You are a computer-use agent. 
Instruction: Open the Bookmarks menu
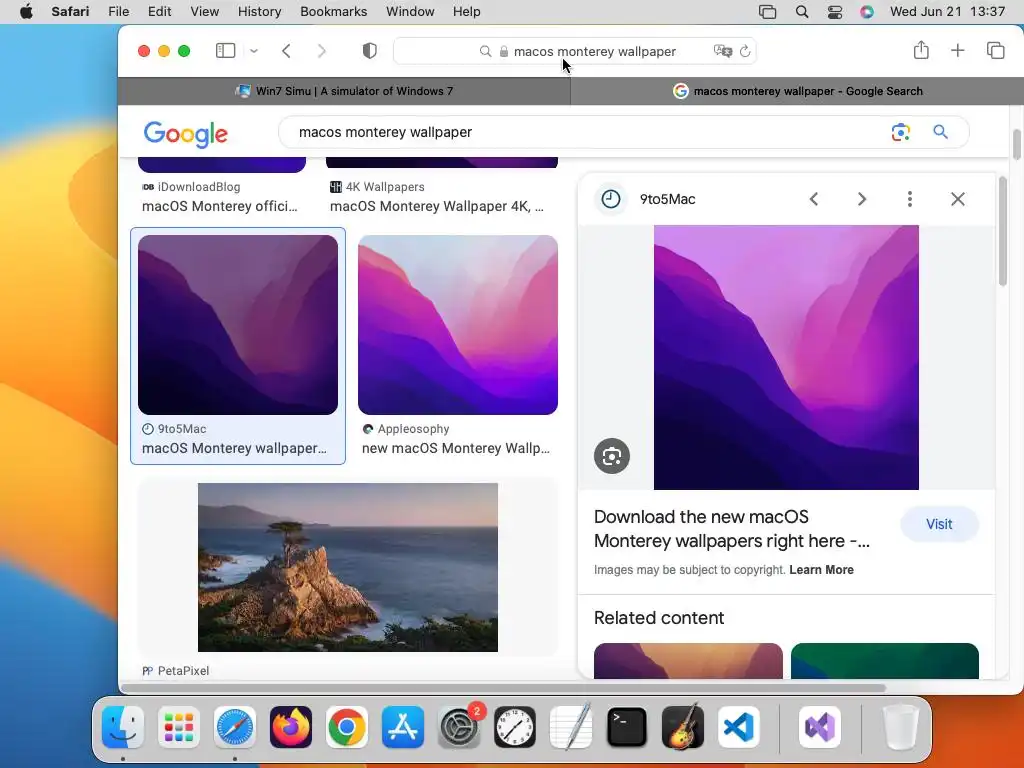click(x=334, y=12)
